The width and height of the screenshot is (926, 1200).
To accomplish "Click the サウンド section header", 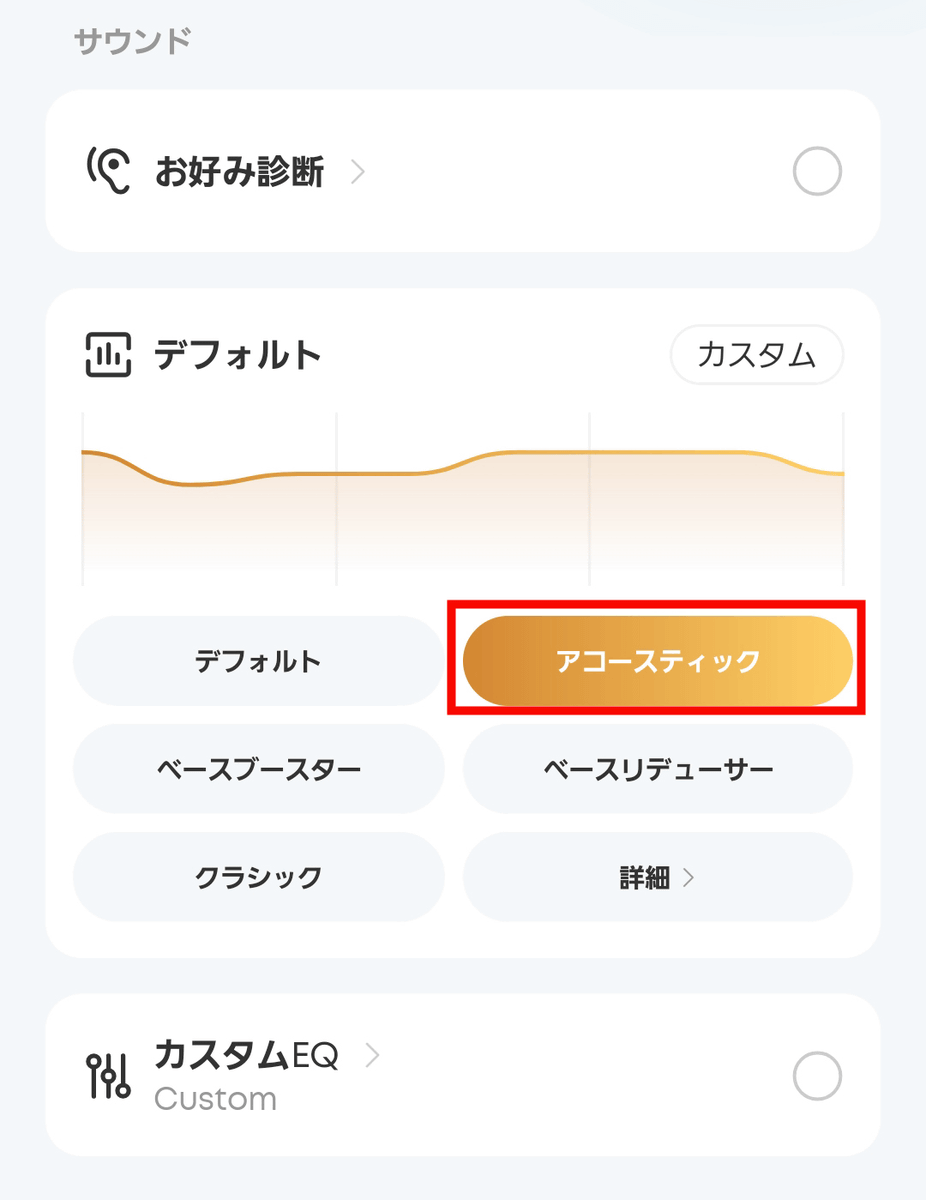I will tap(132, 42).
